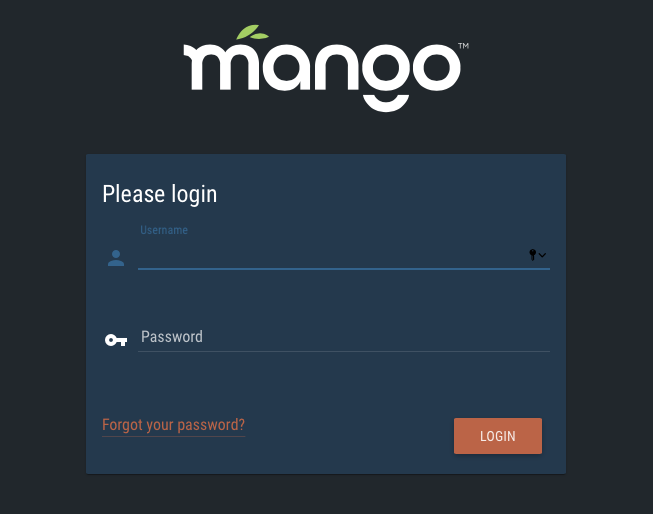Click the white key icon beside Password
The width and height of the screenshot is (653, 514).
click(x=116, y=340)
